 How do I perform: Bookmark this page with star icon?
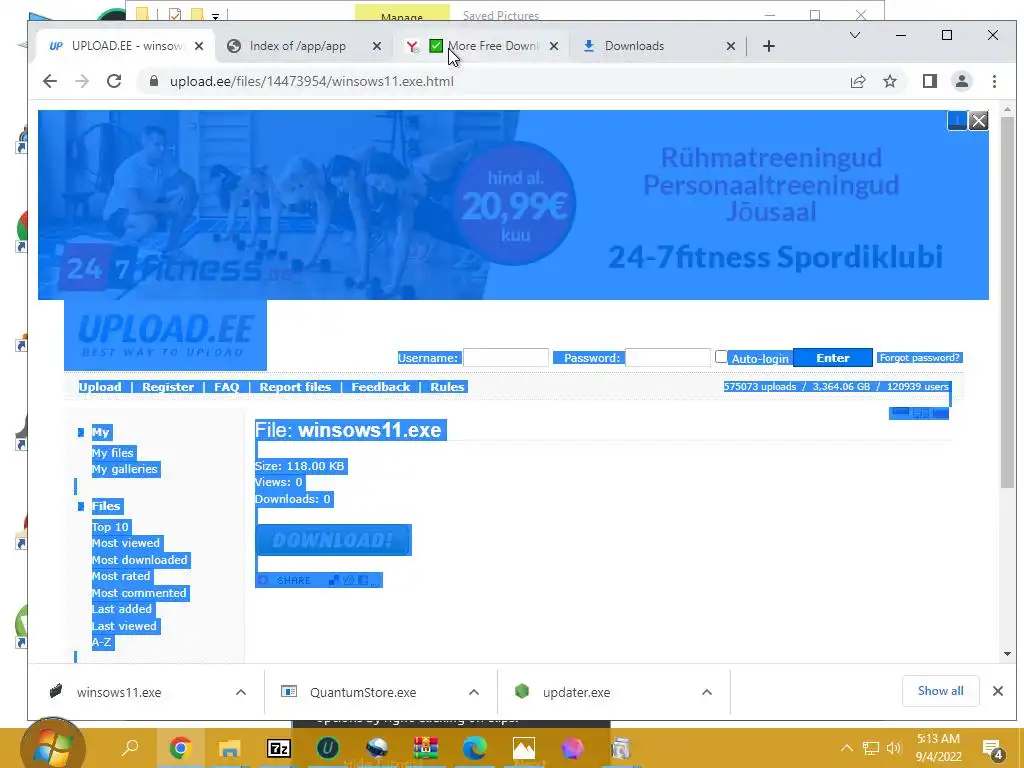tap(889, 81)
